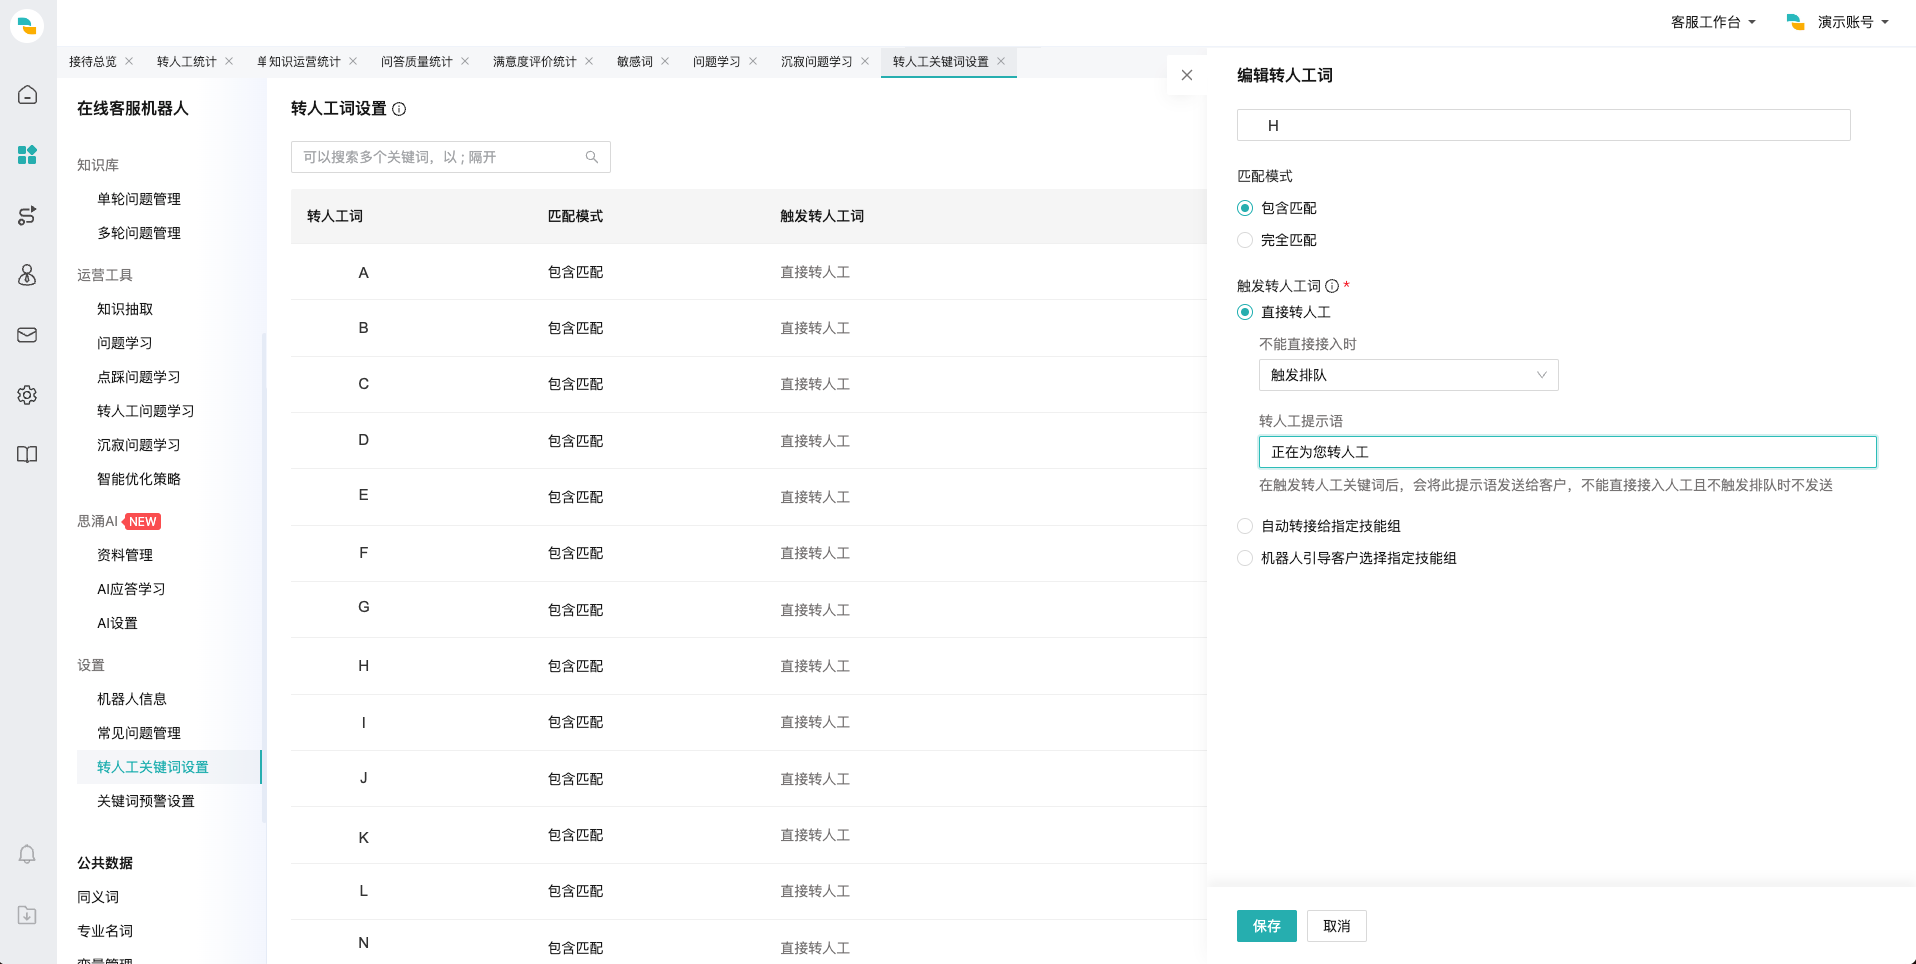Open 专业名词 under 公共数据
The width and height of the screenshot is (1916, 964).
click(x=105, y=931)
